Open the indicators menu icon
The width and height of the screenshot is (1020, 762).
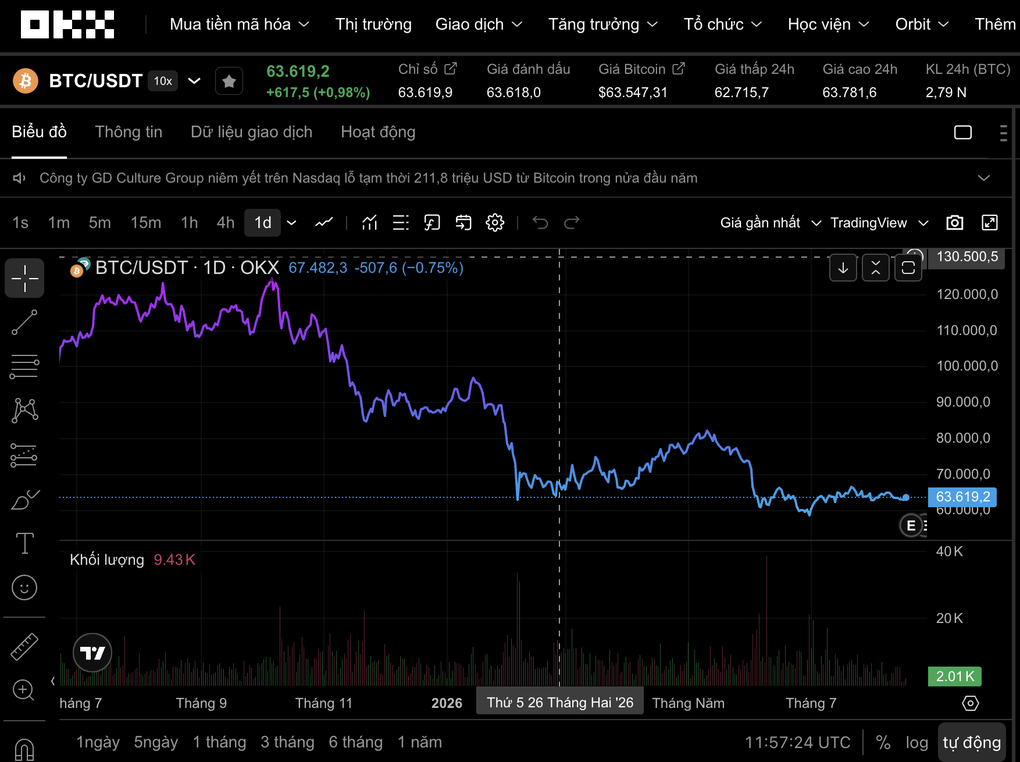coord(369,223)
